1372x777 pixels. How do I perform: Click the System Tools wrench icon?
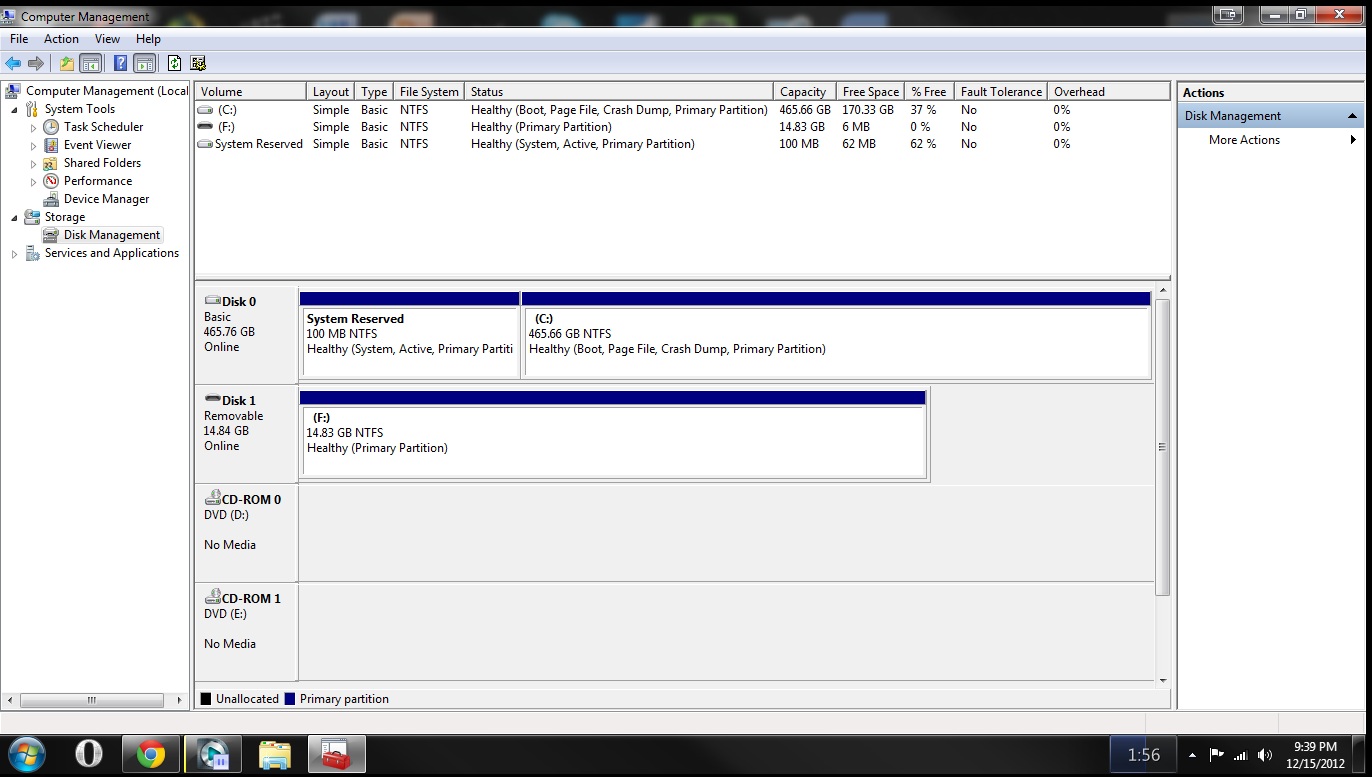coord(32,109)
